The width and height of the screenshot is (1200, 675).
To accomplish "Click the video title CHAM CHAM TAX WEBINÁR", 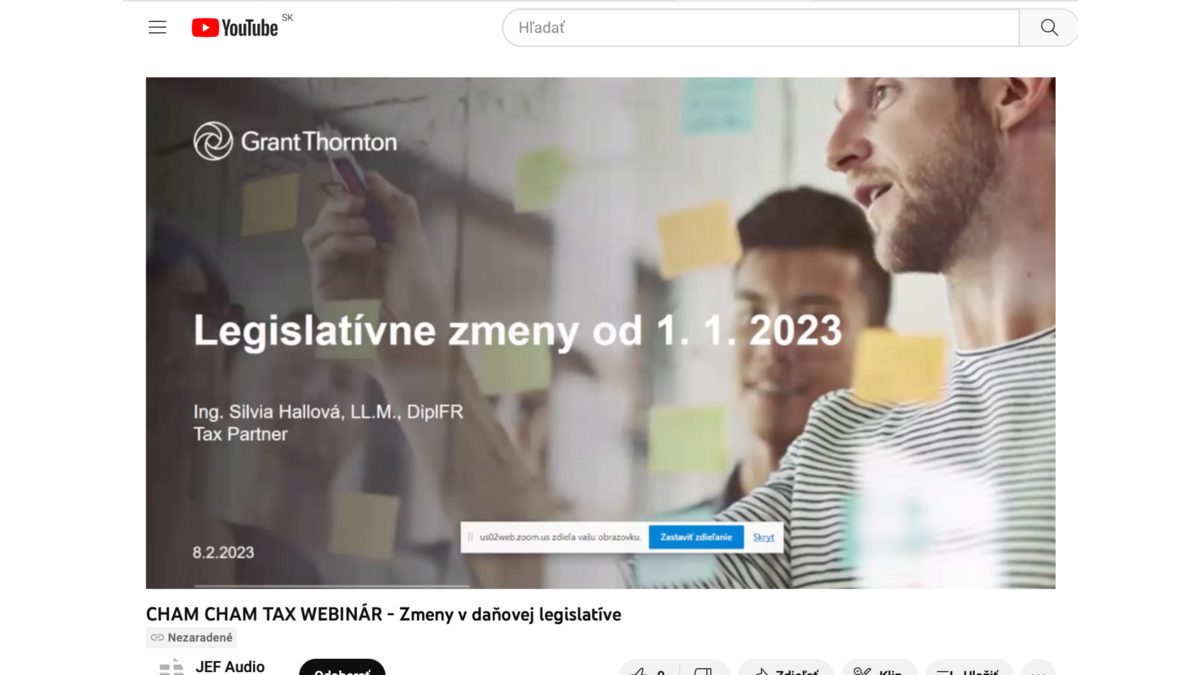I will 383,614.
